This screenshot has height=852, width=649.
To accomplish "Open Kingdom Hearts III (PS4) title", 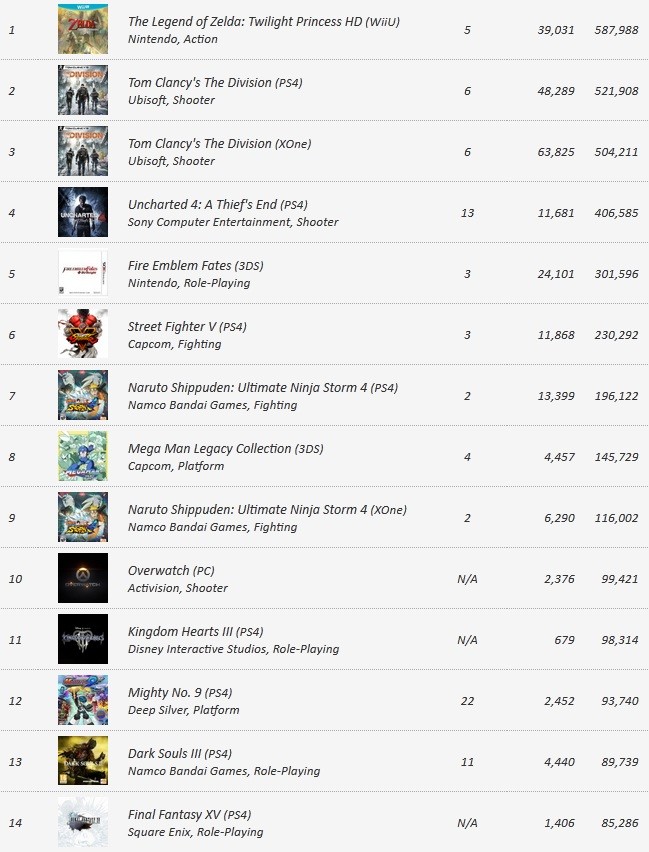I will coord(196,631).
